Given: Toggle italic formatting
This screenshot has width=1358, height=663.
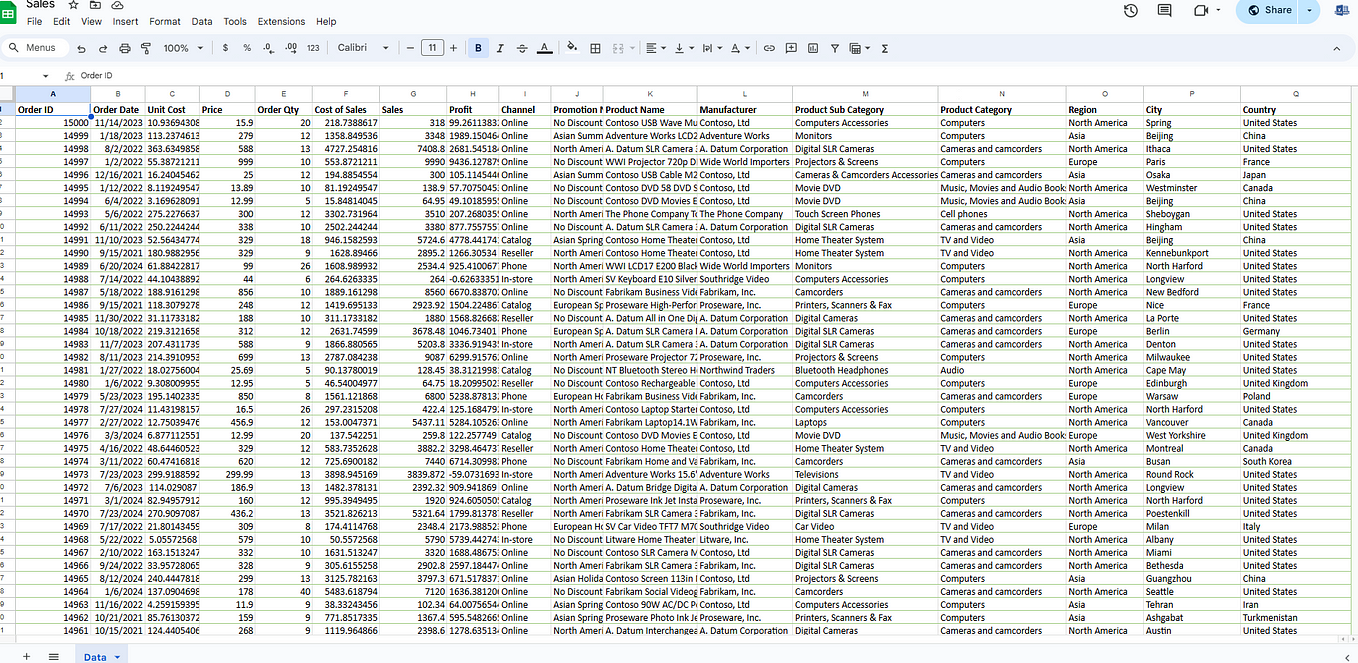Looking at the screenshot, I should coord(501,48).
